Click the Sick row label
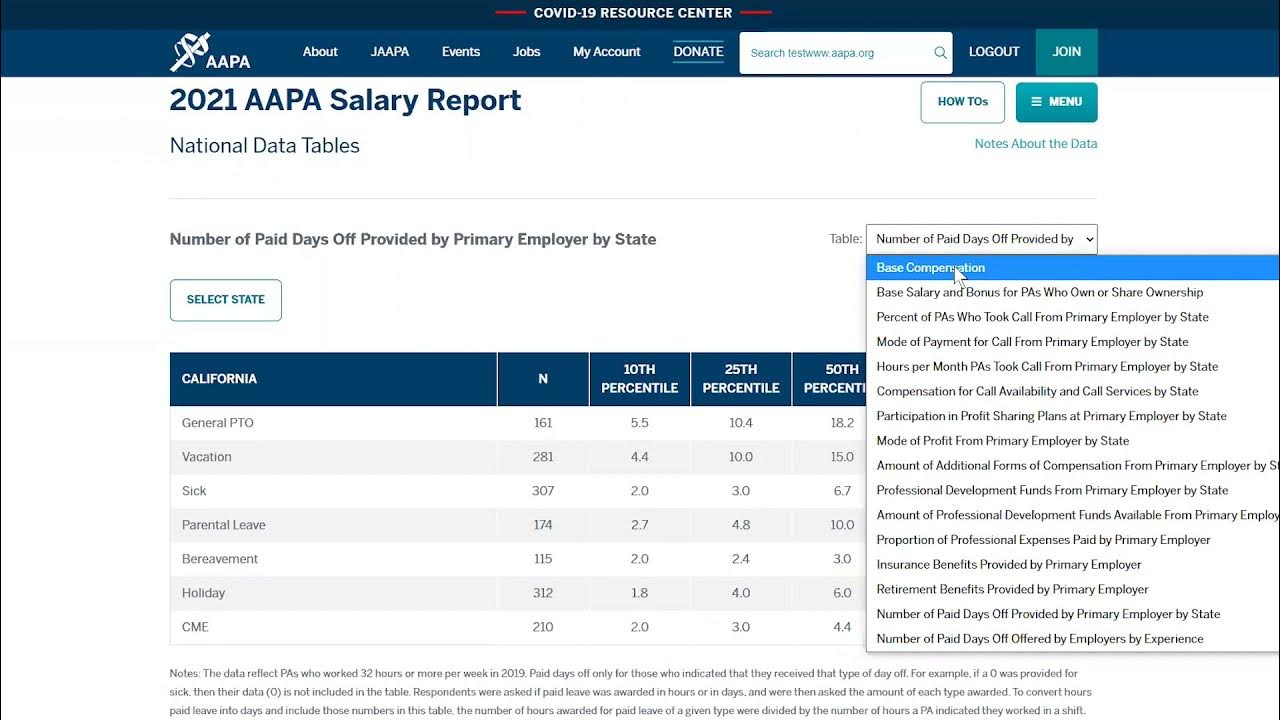The image size is (1280, 720). tap(194, 491)
